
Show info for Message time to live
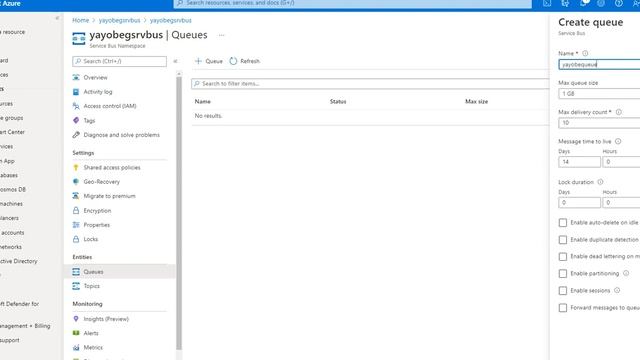(618, 141)
